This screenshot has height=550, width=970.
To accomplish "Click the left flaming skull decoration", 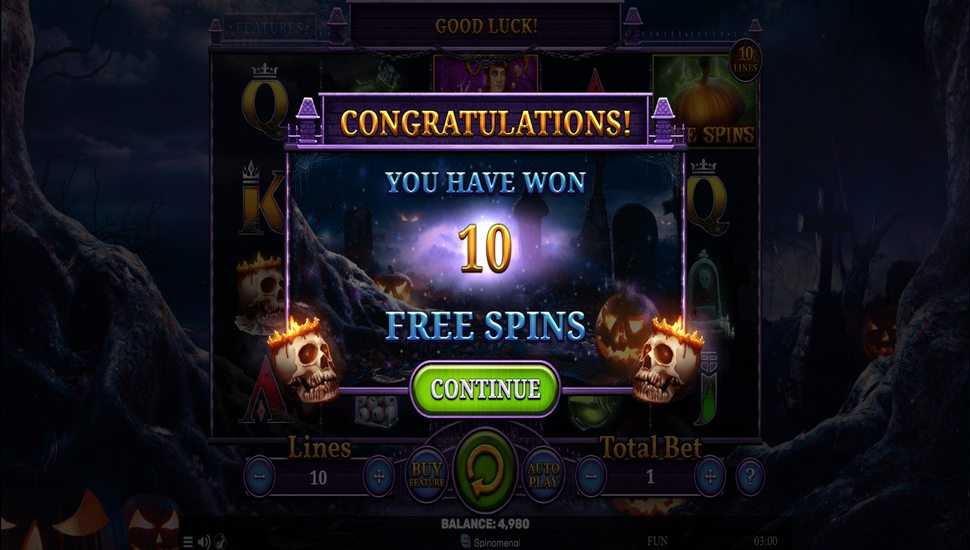I will click(304, 359).
